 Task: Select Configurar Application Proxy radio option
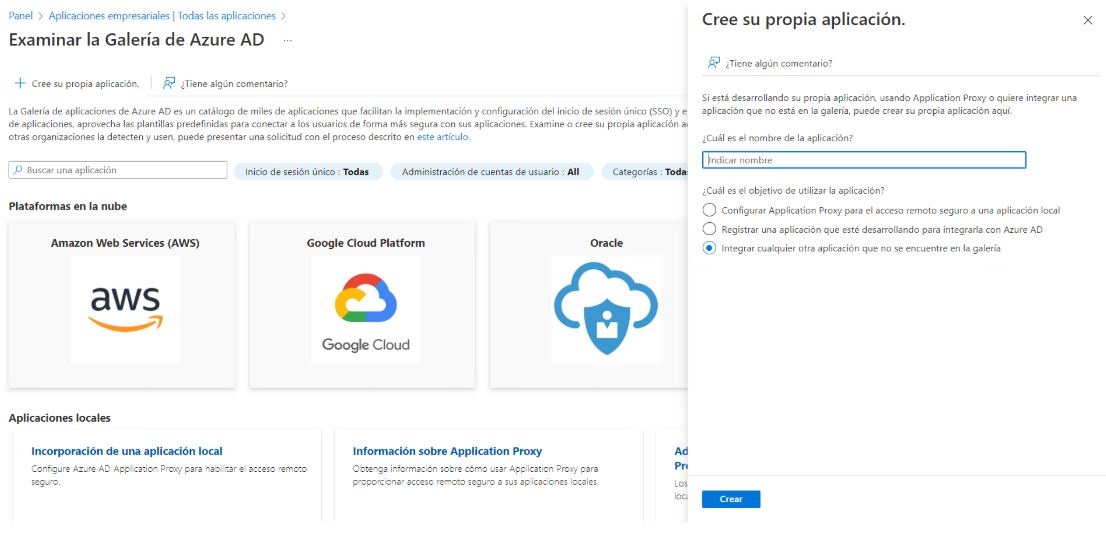coord(709,210)
